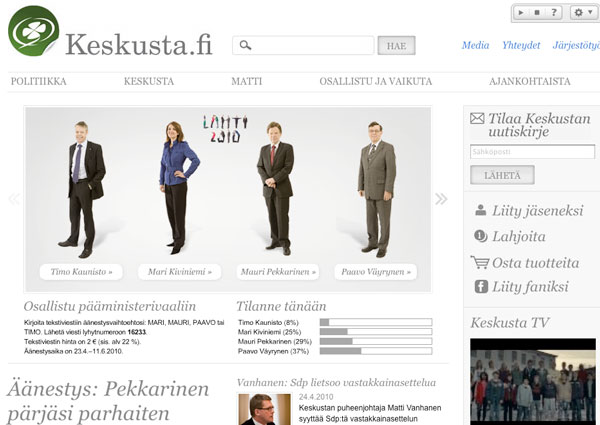The height and width of the screenshot is (425, 600).
Task: Click Mauri Pekkarinen 29% progress bar
Action: (376, 341)
